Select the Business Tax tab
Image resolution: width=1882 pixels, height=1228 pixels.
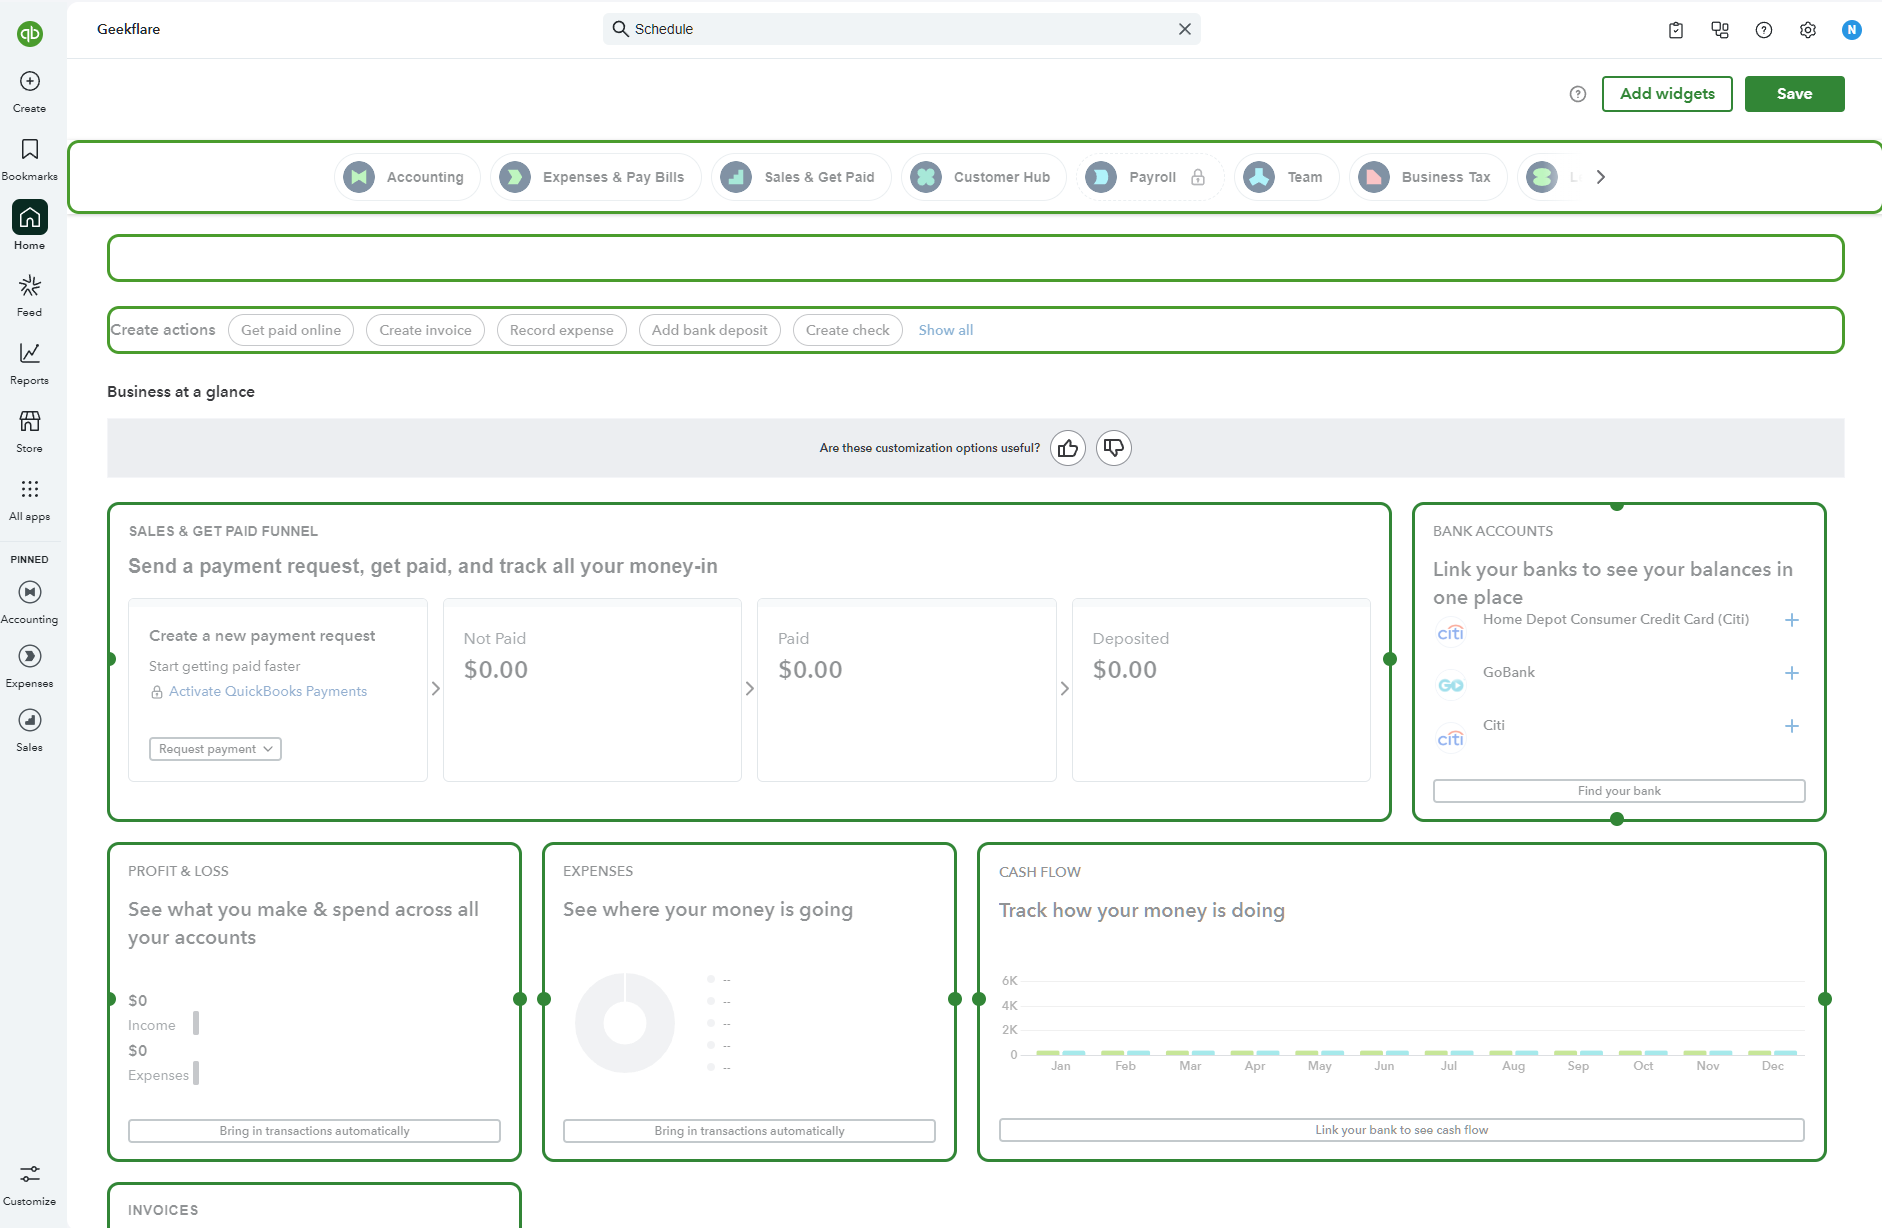point(1428,177)
